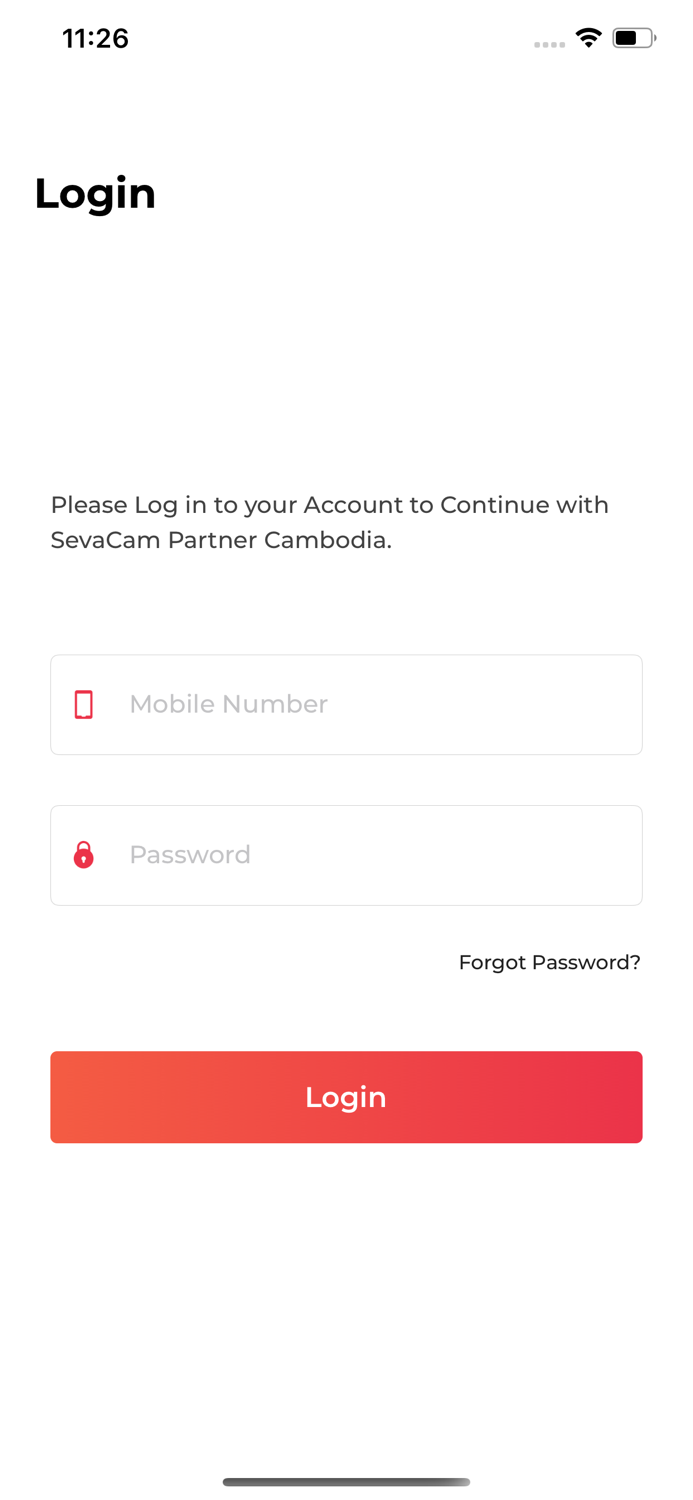Click the lock body inside the Password field icon
The height and width of the screenshot is (1500, 693).
point(83,860)
